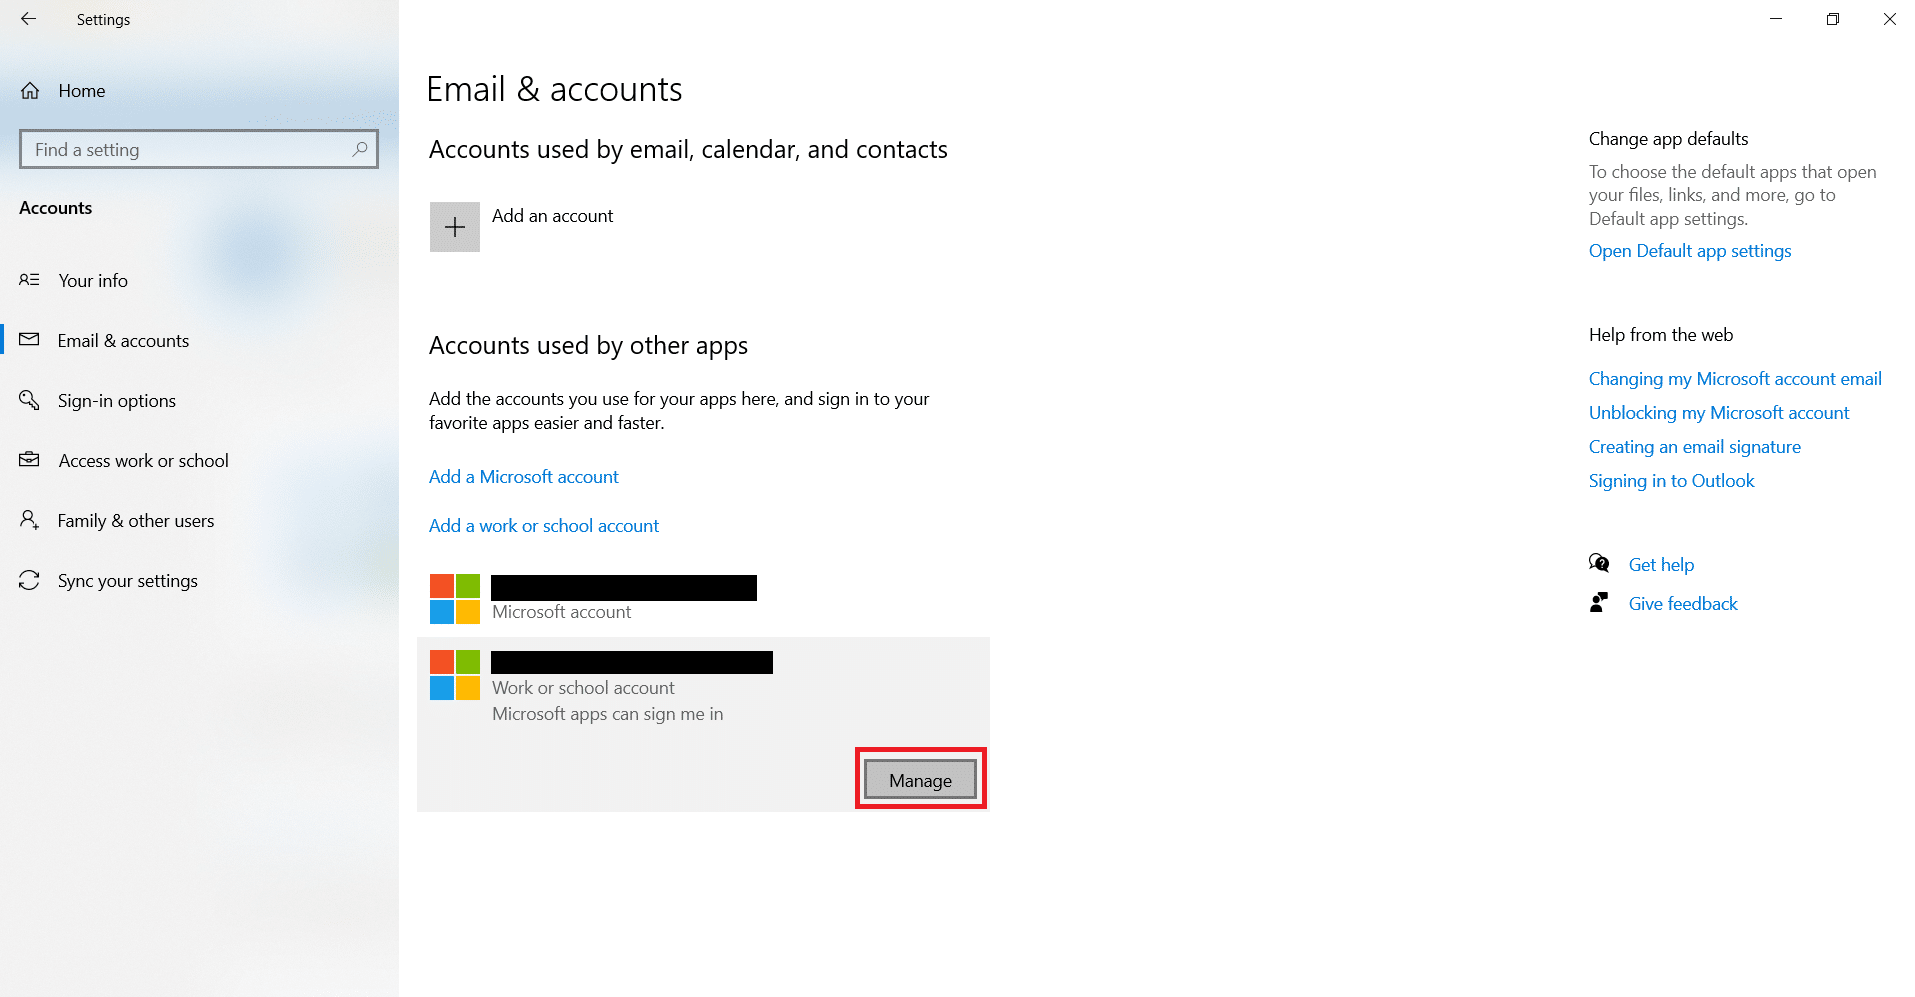Click the Home house icon

point(30,91)
